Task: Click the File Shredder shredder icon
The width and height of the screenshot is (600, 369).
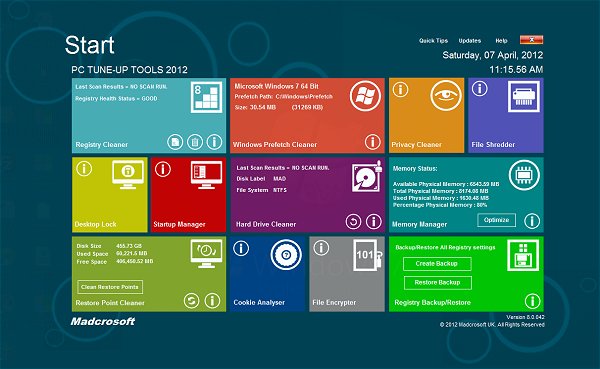Action: [524, 96]
